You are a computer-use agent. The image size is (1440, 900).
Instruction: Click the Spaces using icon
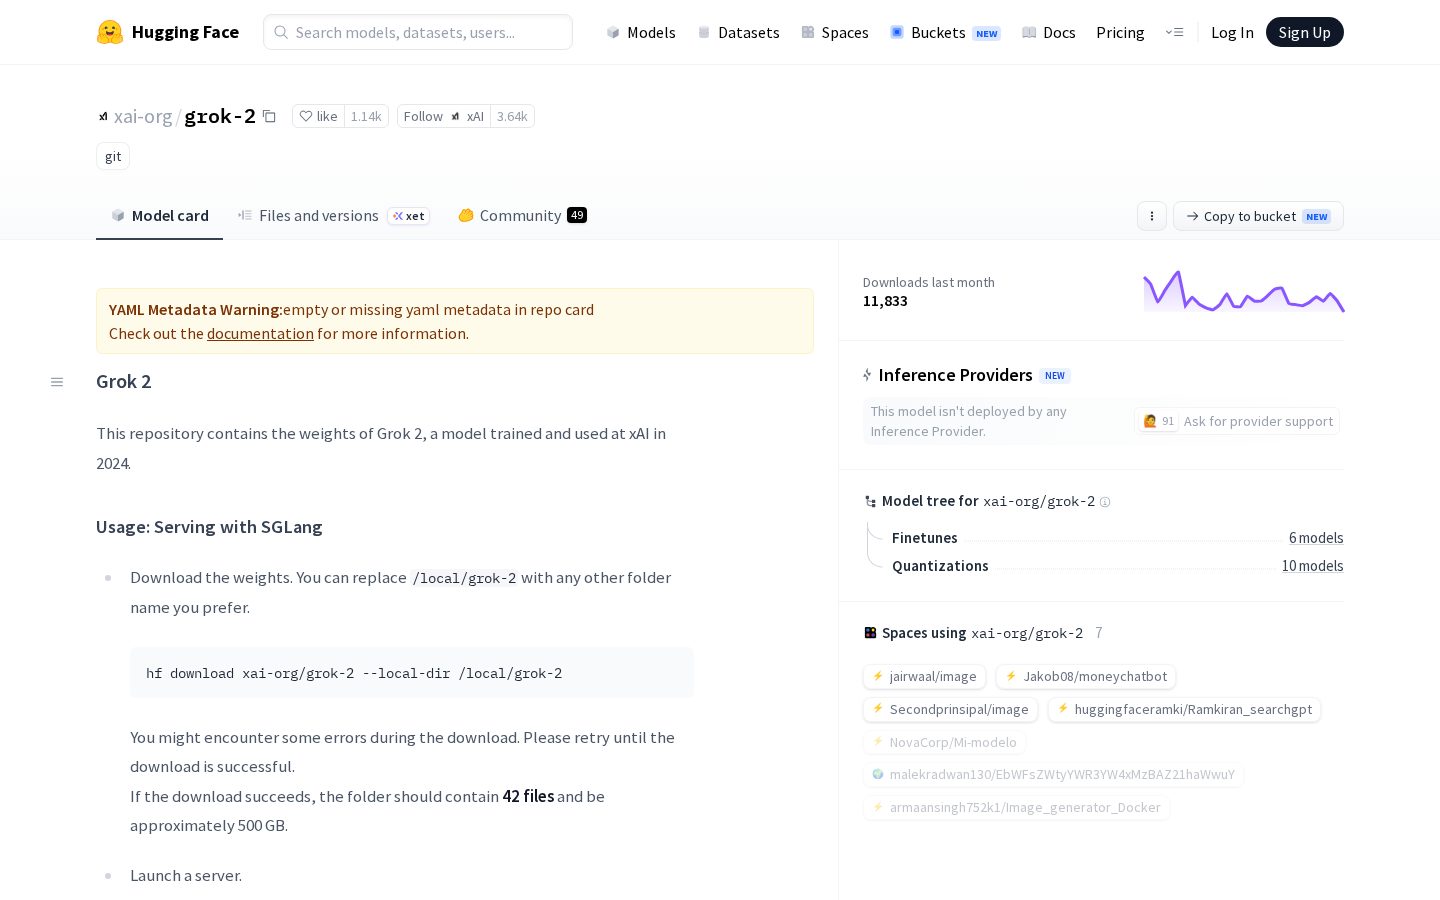pyautogui.click(x=870, y=633)
